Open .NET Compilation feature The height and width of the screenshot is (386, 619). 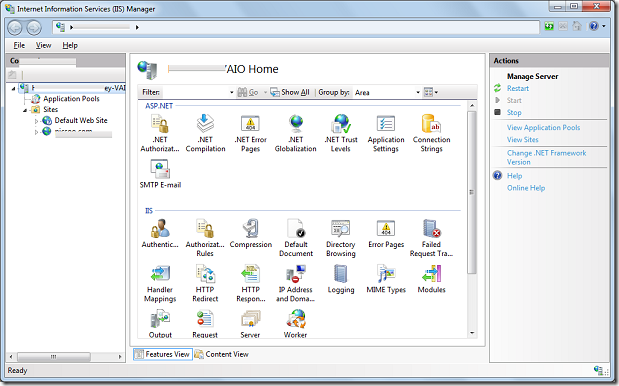pyautogui.click(x=205, y=133)
